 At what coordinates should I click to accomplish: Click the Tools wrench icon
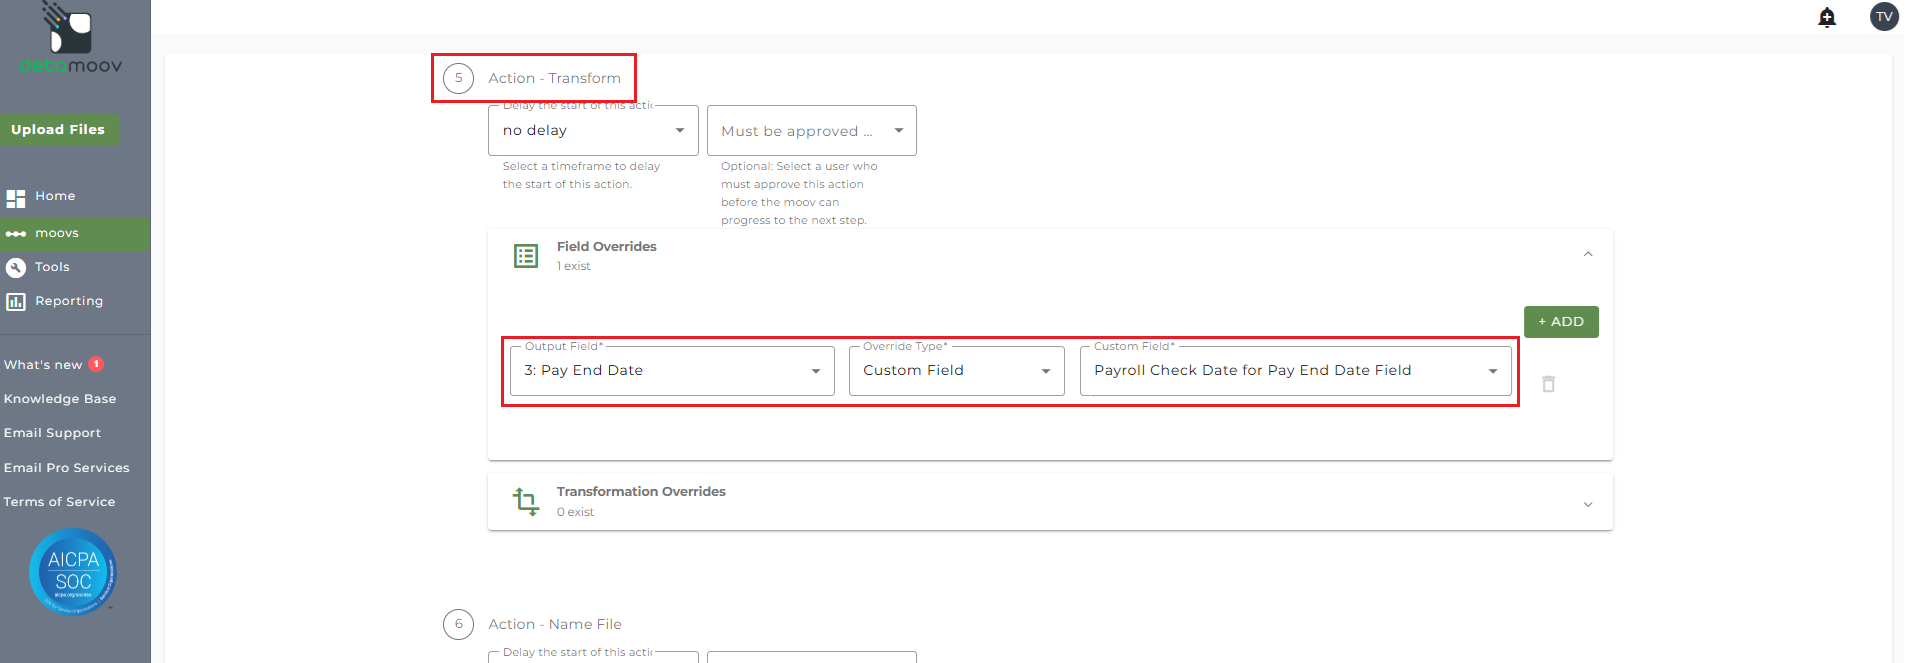(16, 268)
